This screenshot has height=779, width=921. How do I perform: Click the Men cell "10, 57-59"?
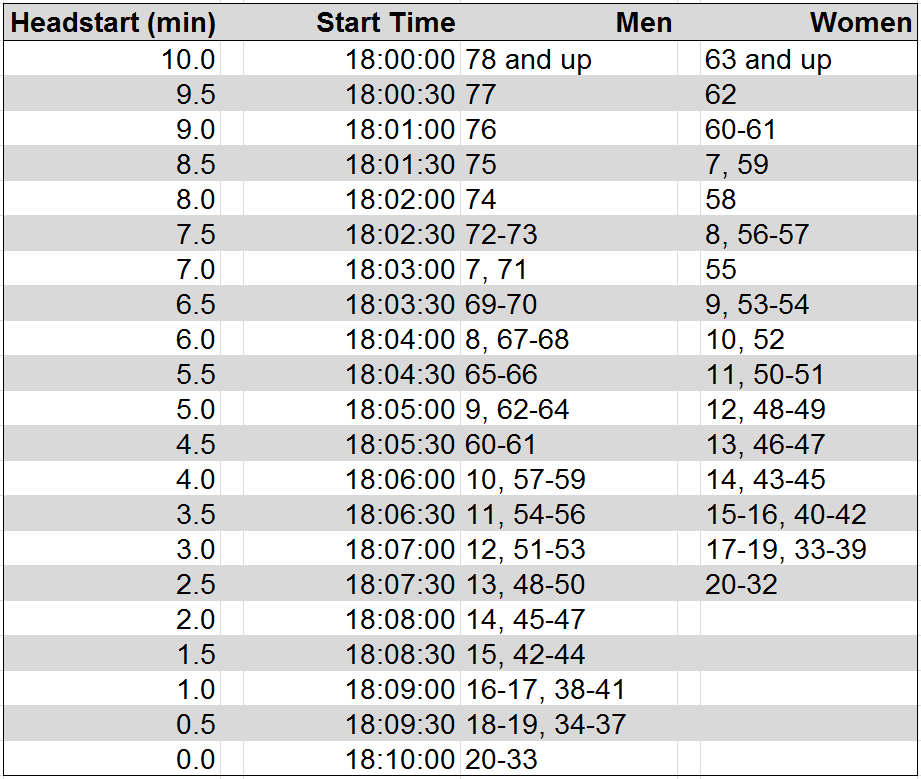pyautogui.click(x=526, y=480)
